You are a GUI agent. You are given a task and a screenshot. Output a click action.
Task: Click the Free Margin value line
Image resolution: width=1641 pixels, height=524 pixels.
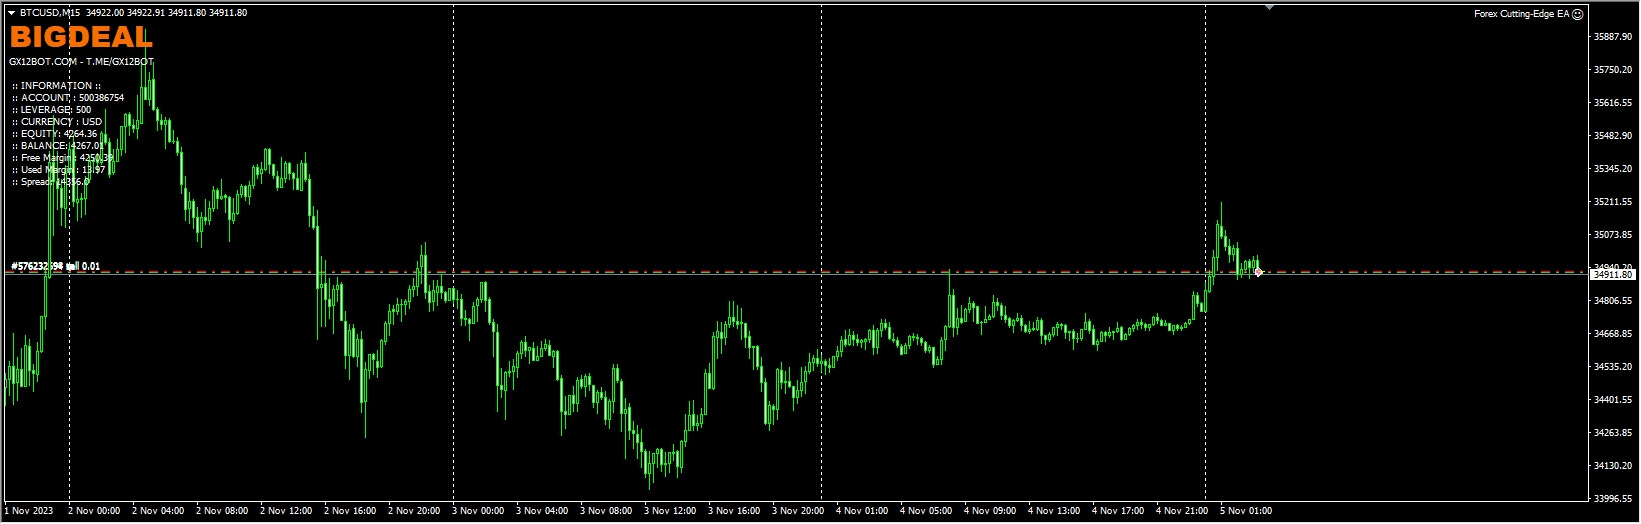click(62, 158)
